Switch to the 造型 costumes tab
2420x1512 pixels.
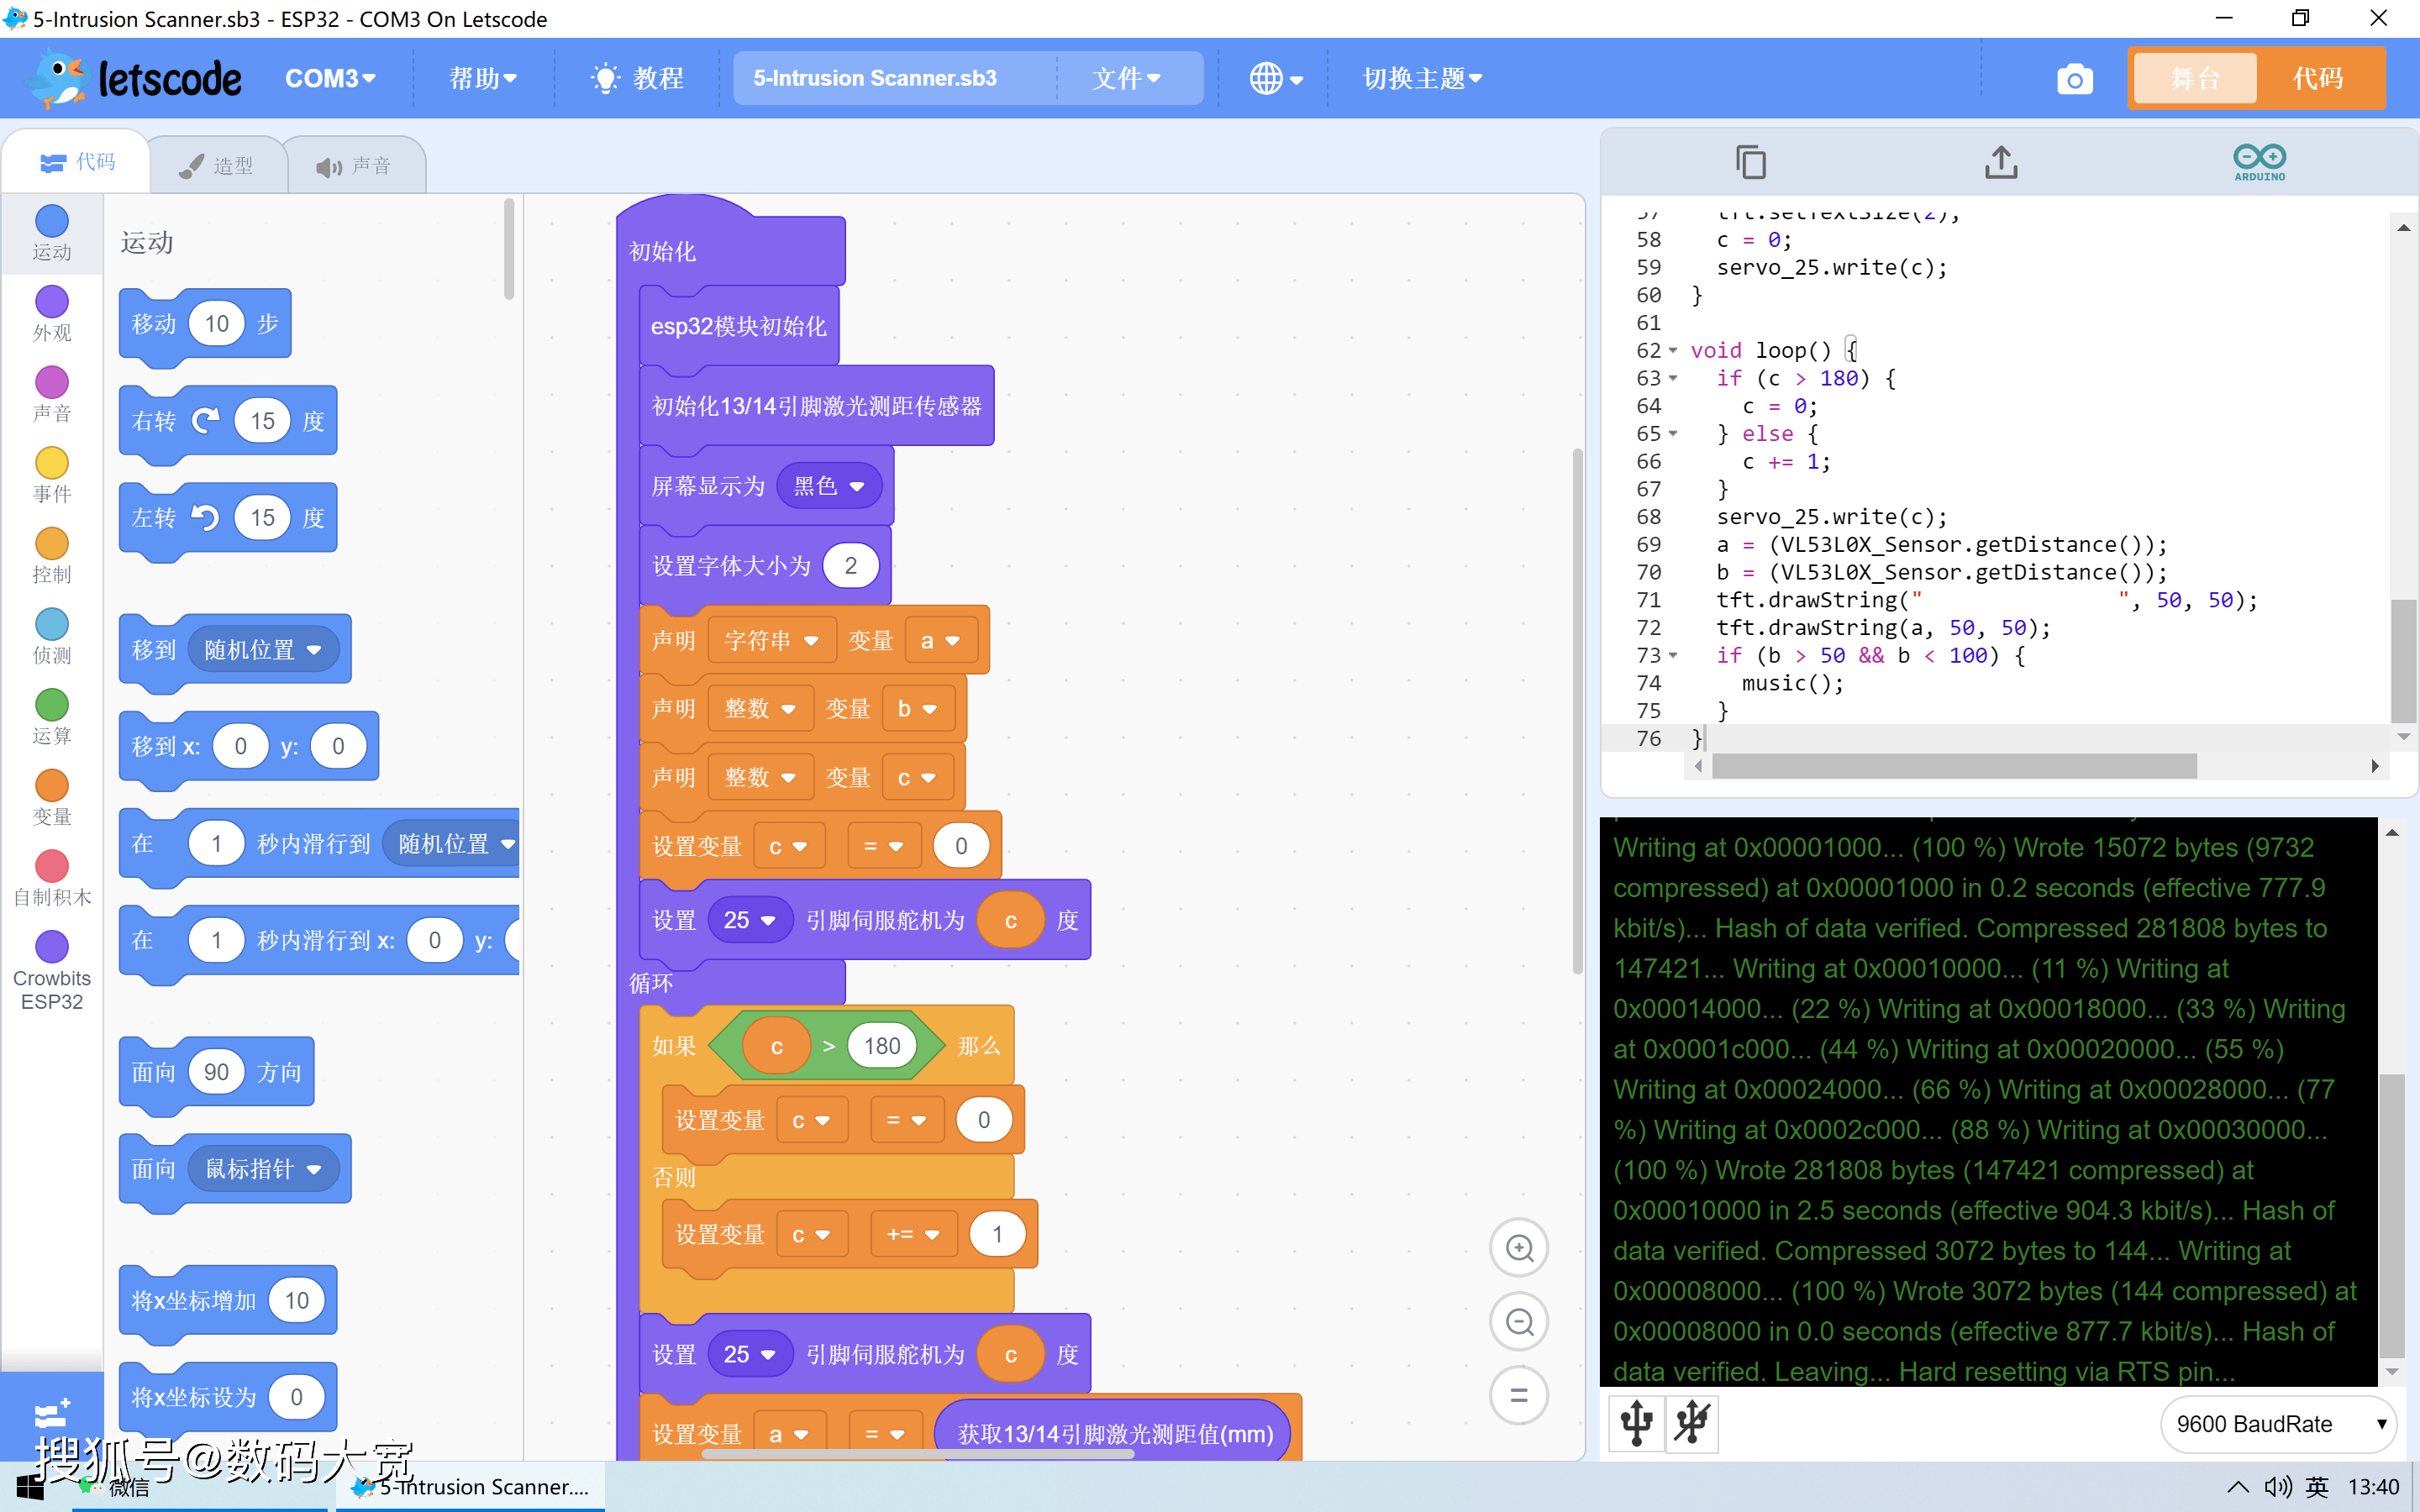pyautogui.click(x=218, y=165)
